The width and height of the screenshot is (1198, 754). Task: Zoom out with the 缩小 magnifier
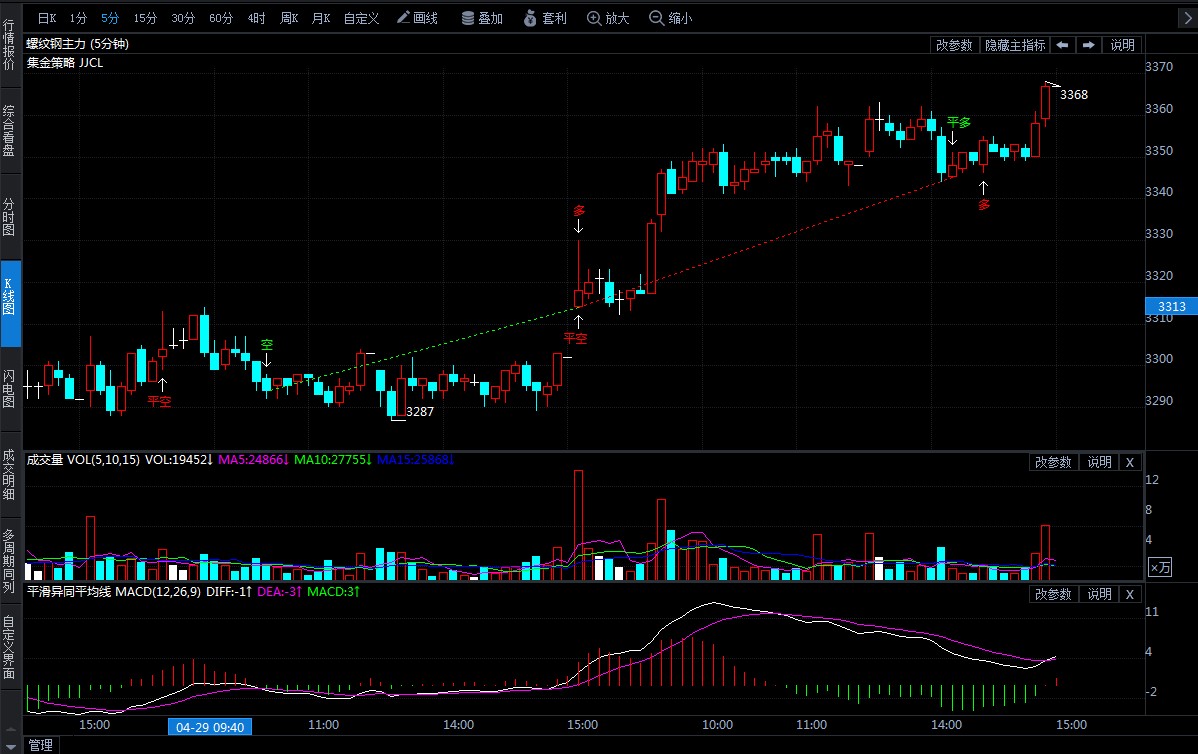click(x=670, y=18)
